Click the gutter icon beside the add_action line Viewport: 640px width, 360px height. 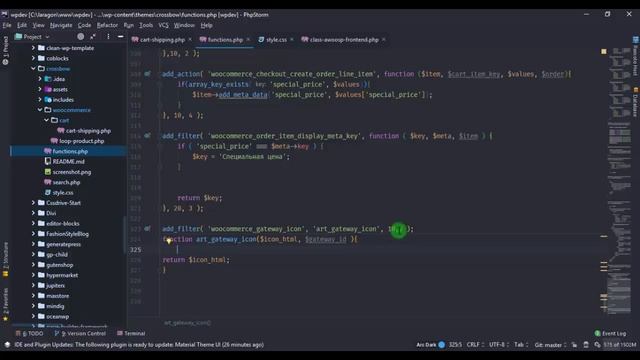pyautogui.click(x=147, y=74)
